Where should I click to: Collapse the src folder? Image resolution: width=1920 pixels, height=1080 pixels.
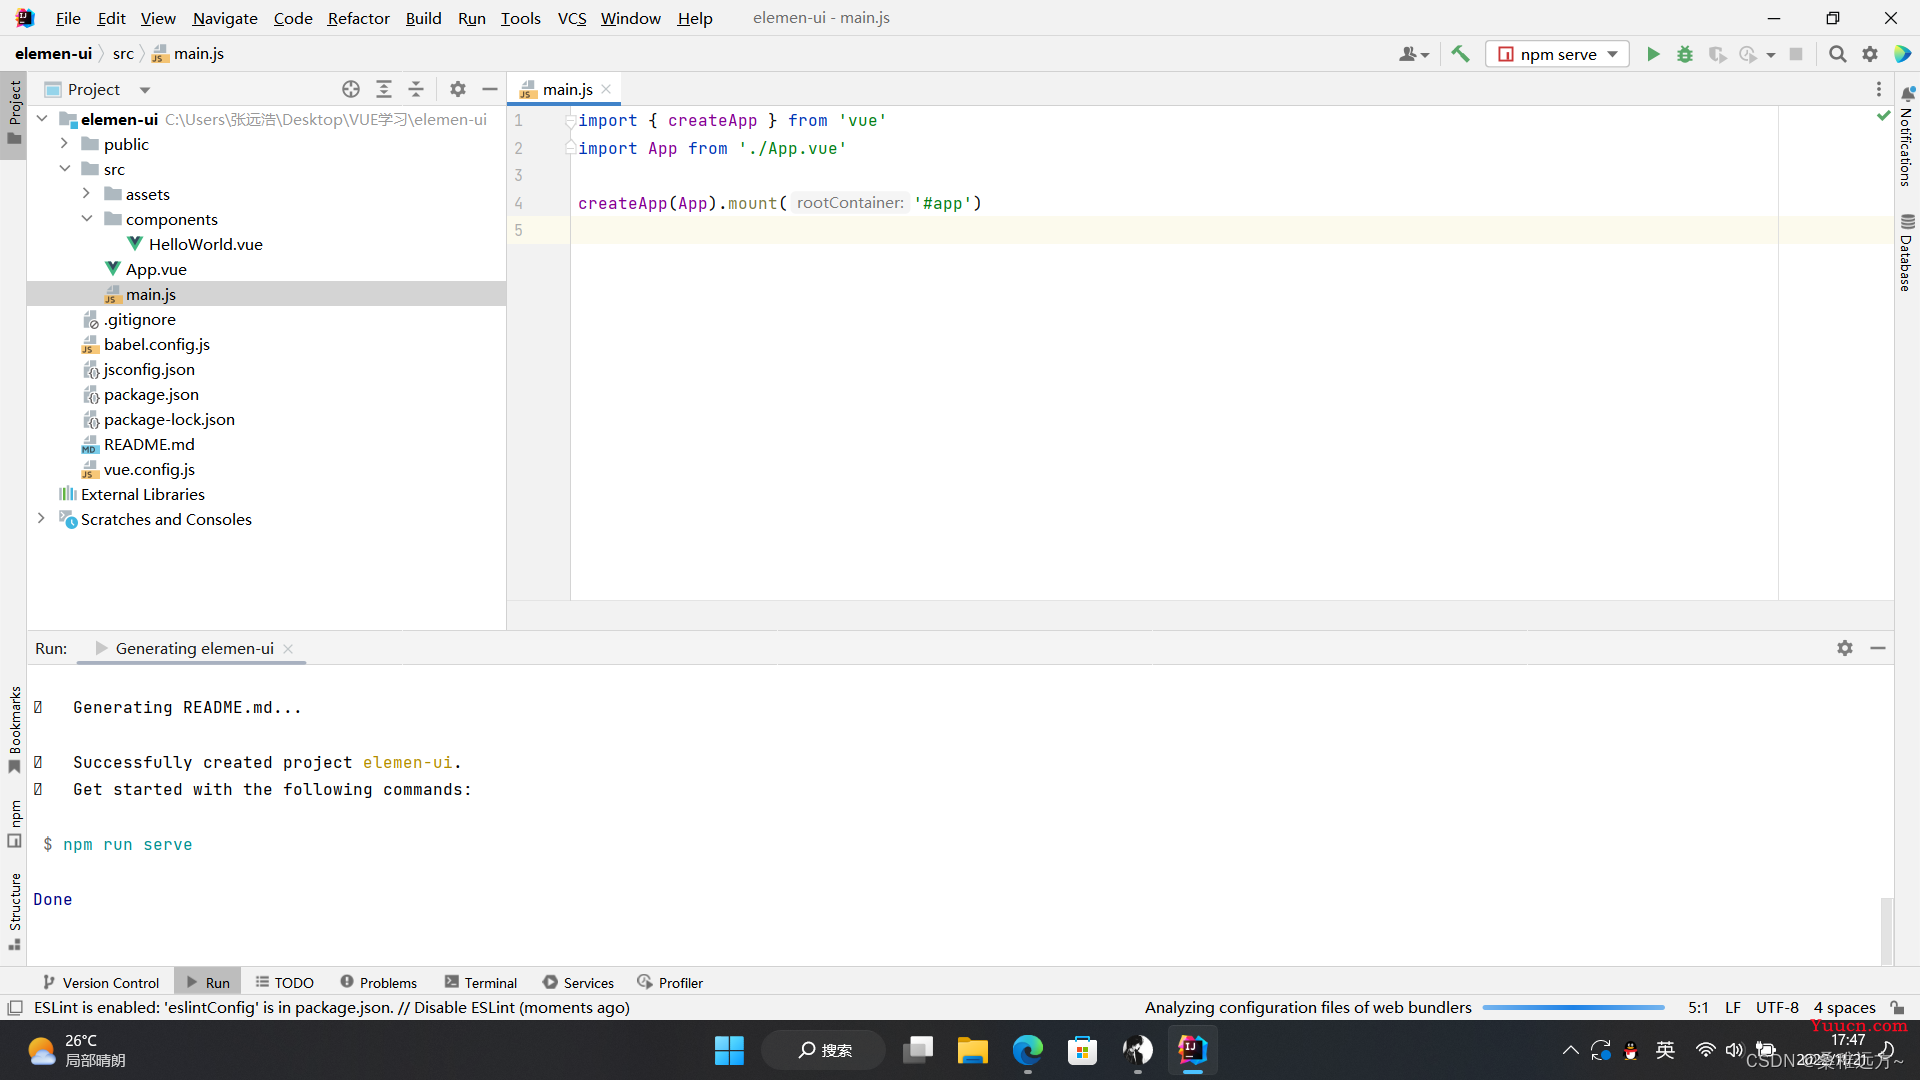pyautogui.click(x=64, y=169)
